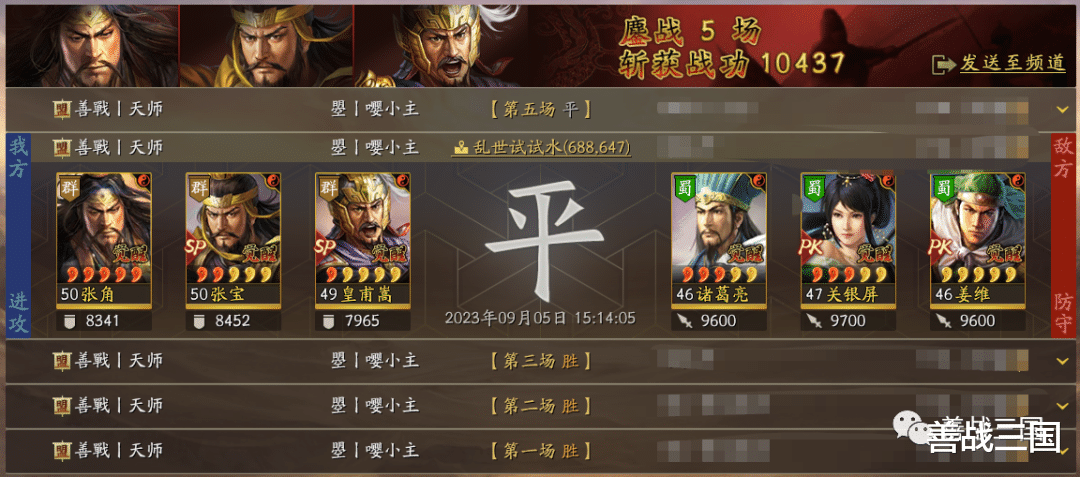
Task: Click the 敌方 防守 red side tab
Action: [1063, 236]
